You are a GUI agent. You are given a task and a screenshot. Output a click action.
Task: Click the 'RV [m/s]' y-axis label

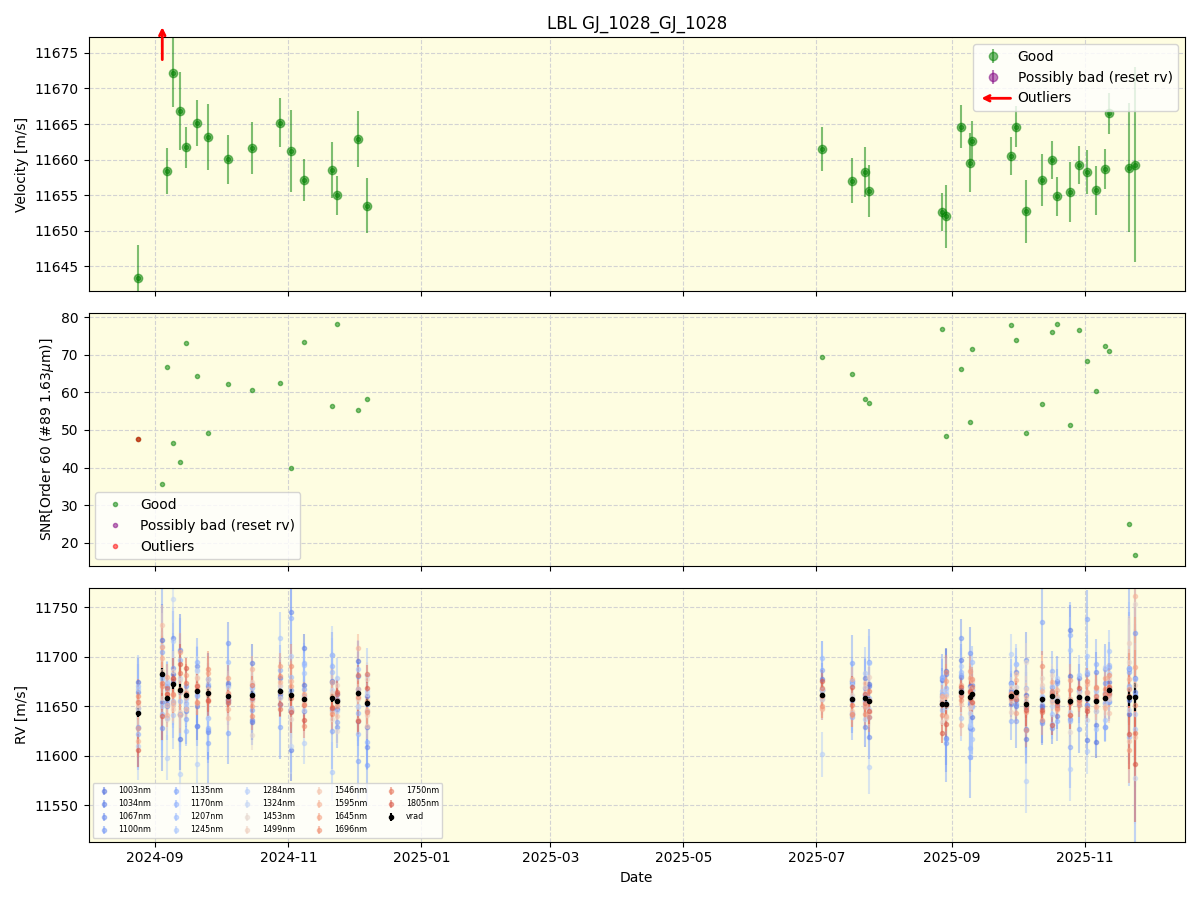[21, 715]
